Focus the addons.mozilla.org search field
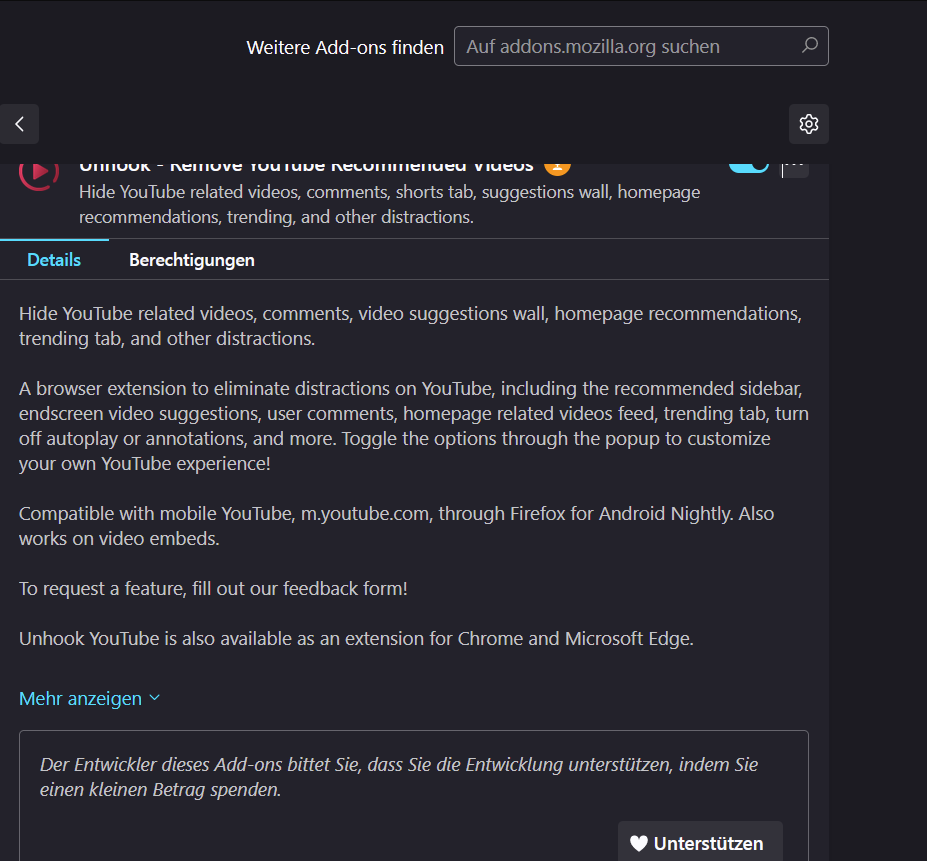The height and width of the screenshot is (861, 927). pyautogui.click(x=630, y=46)
